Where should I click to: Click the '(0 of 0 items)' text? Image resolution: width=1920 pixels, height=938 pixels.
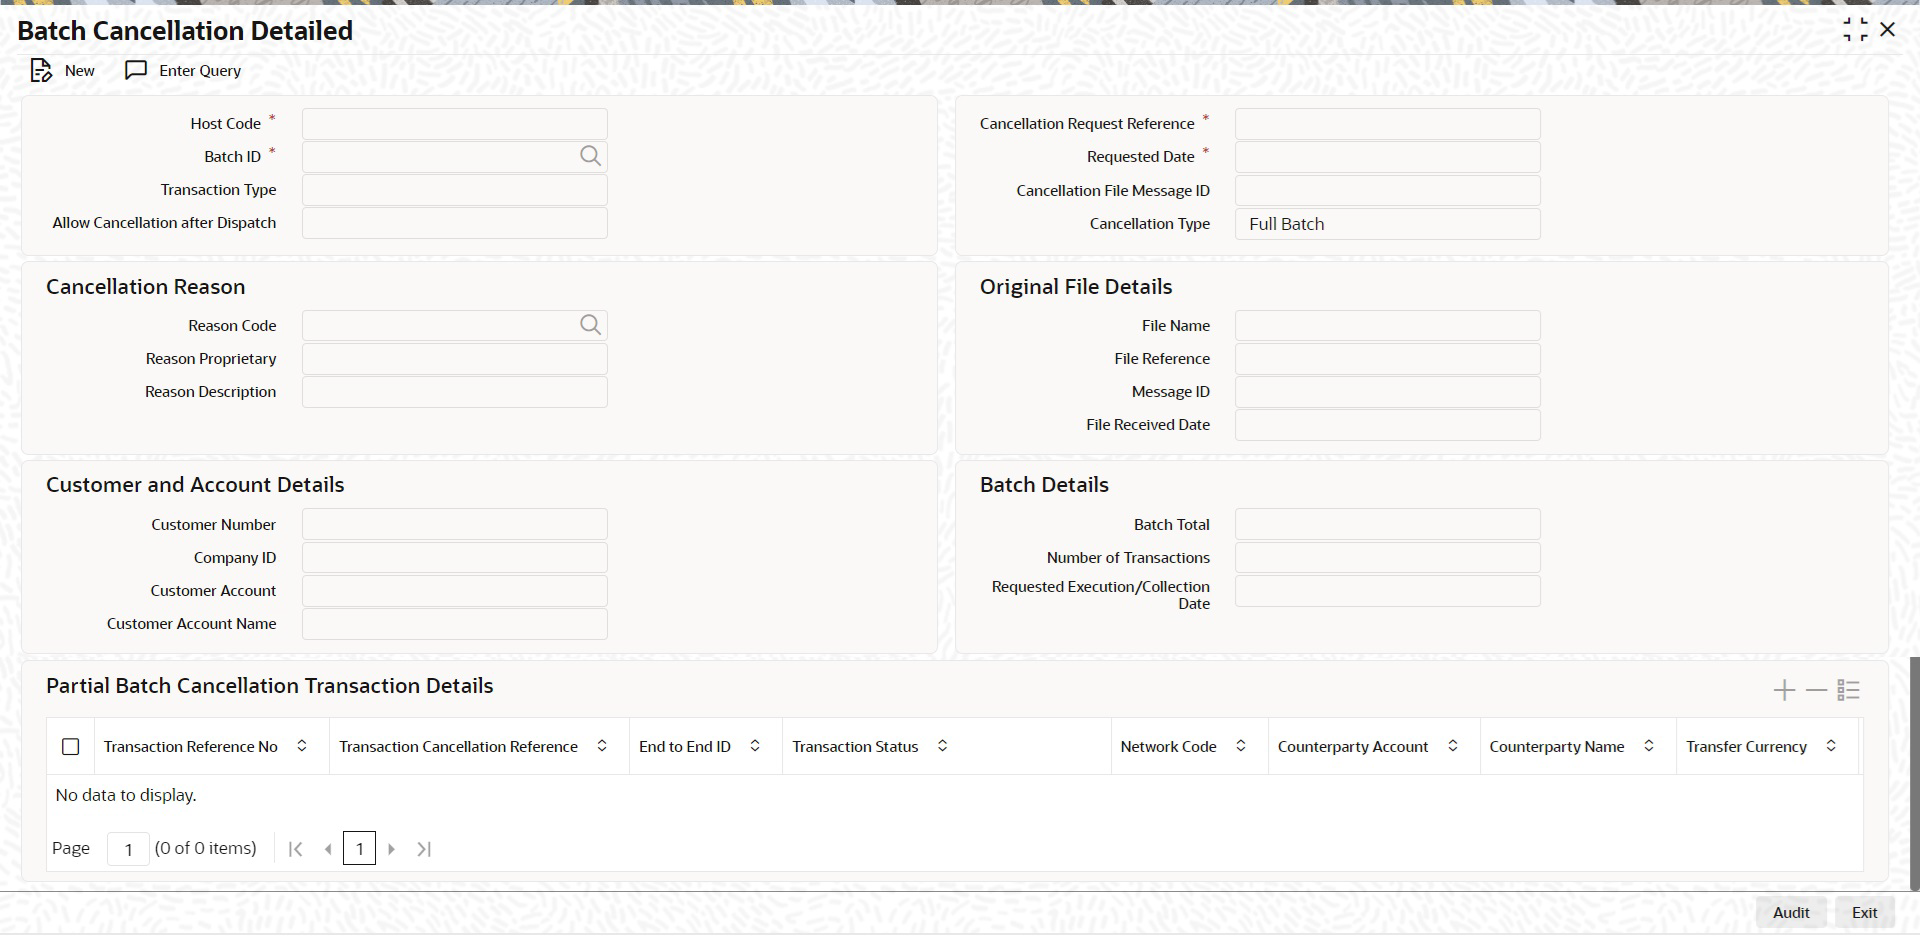[206, 848]
